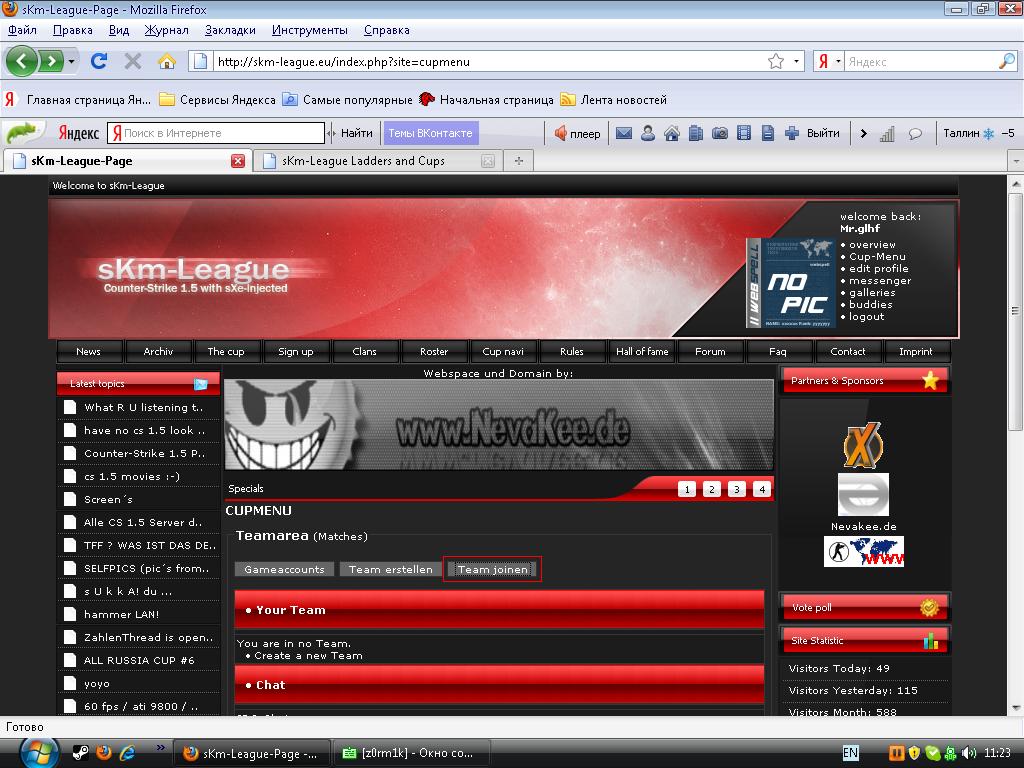The image size is (1024, 768).
Task: Click the Найти search button
Action: tap(356, 133)
